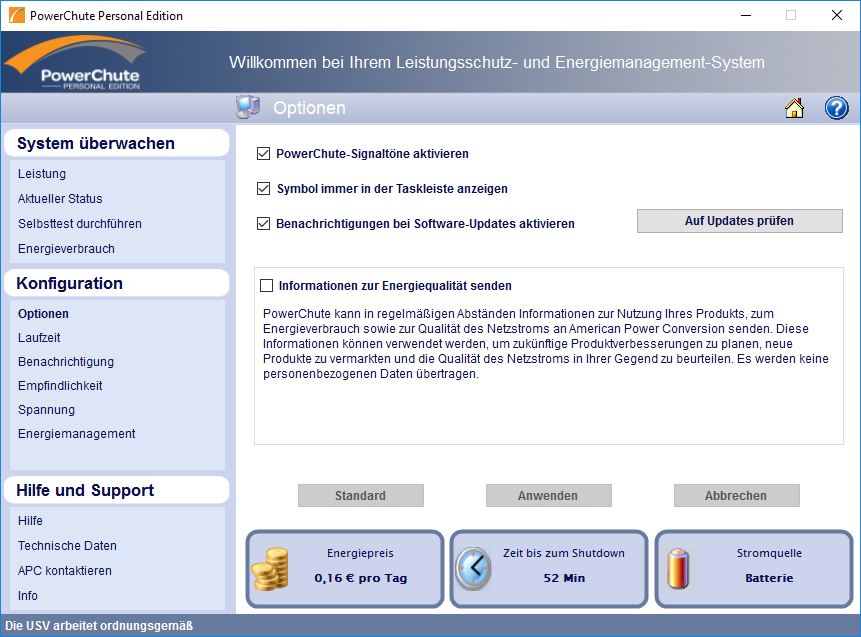Open the Info page
Screen dimensions: 861x637
click(27, 596)
